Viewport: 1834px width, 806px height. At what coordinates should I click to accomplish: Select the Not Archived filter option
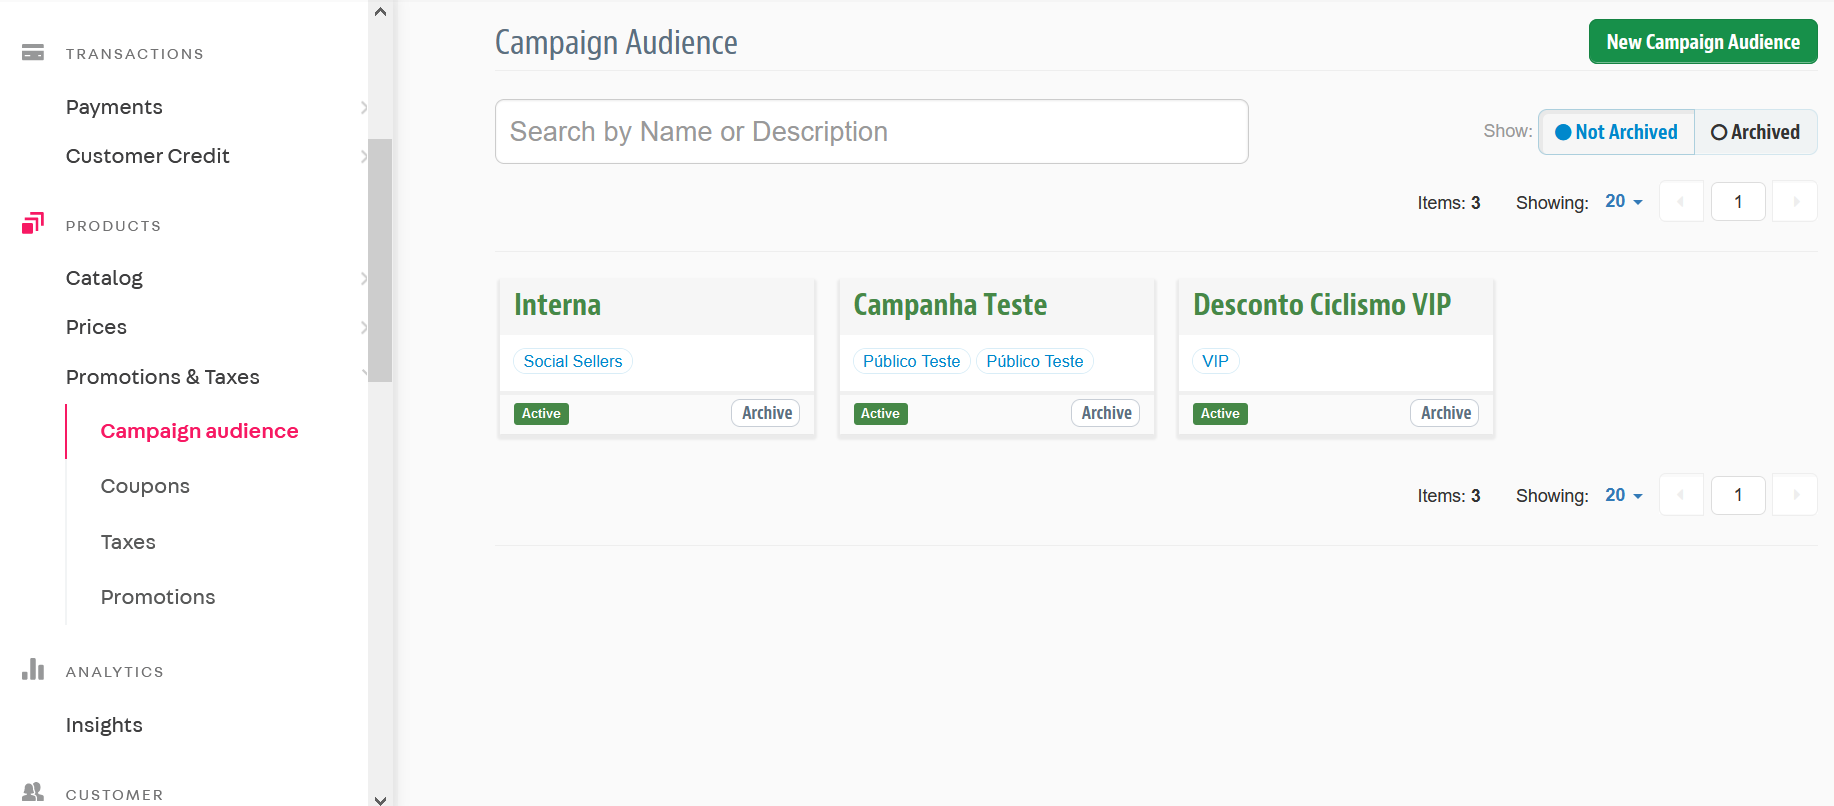coord(1616,132)
